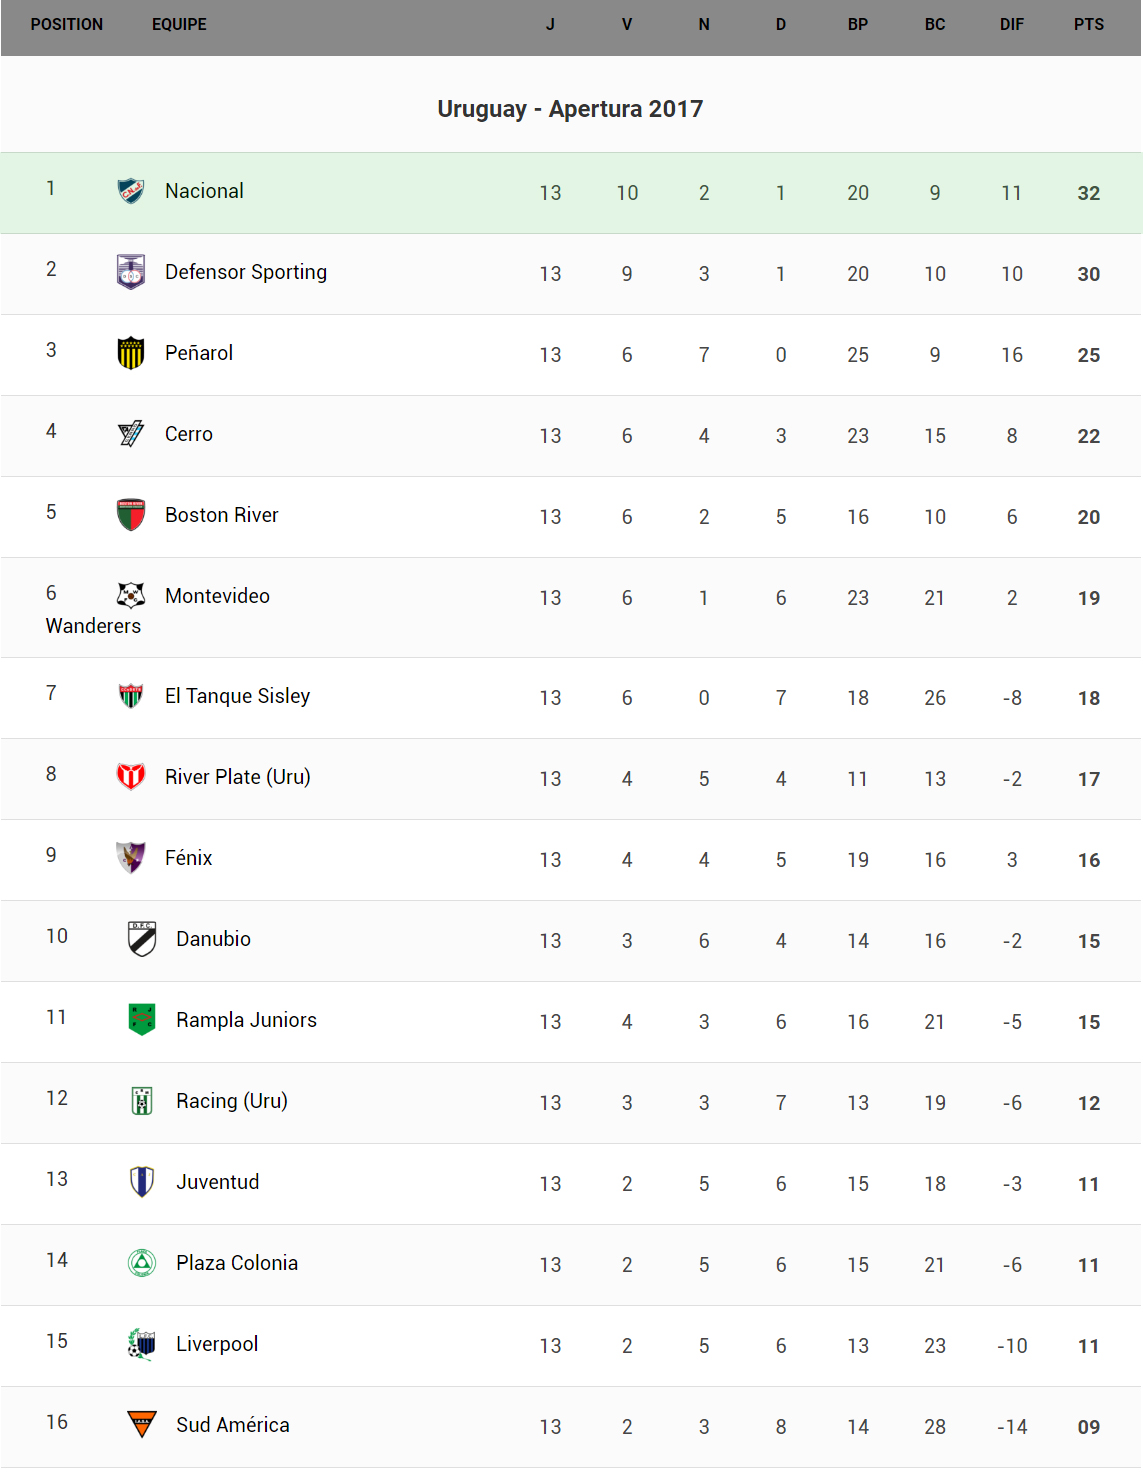
Task: Click the River Plate (Uru) crest icon
Action: pyautogui.click(x=131, y=777)
